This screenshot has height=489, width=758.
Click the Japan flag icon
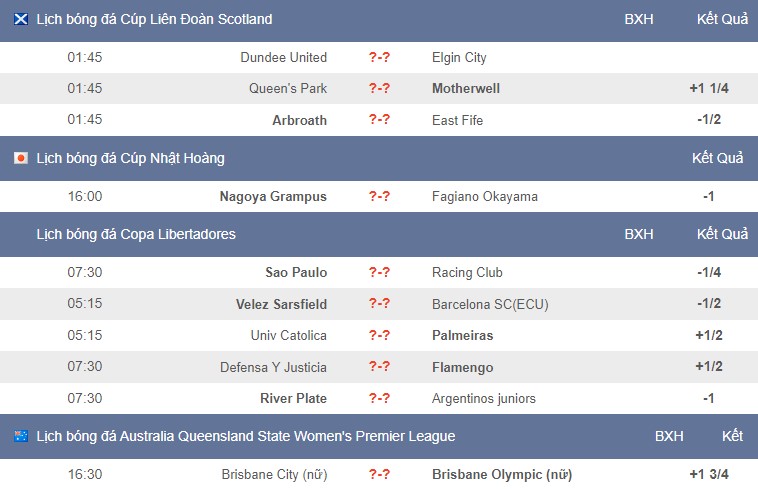(21, 158)
